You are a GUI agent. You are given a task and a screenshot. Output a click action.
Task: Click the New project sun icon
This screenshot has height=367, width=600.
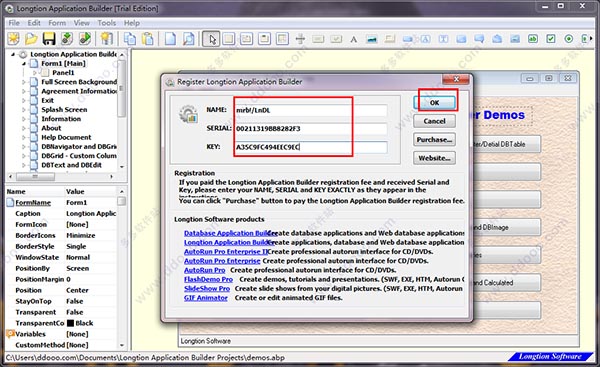tap(13, 39)
